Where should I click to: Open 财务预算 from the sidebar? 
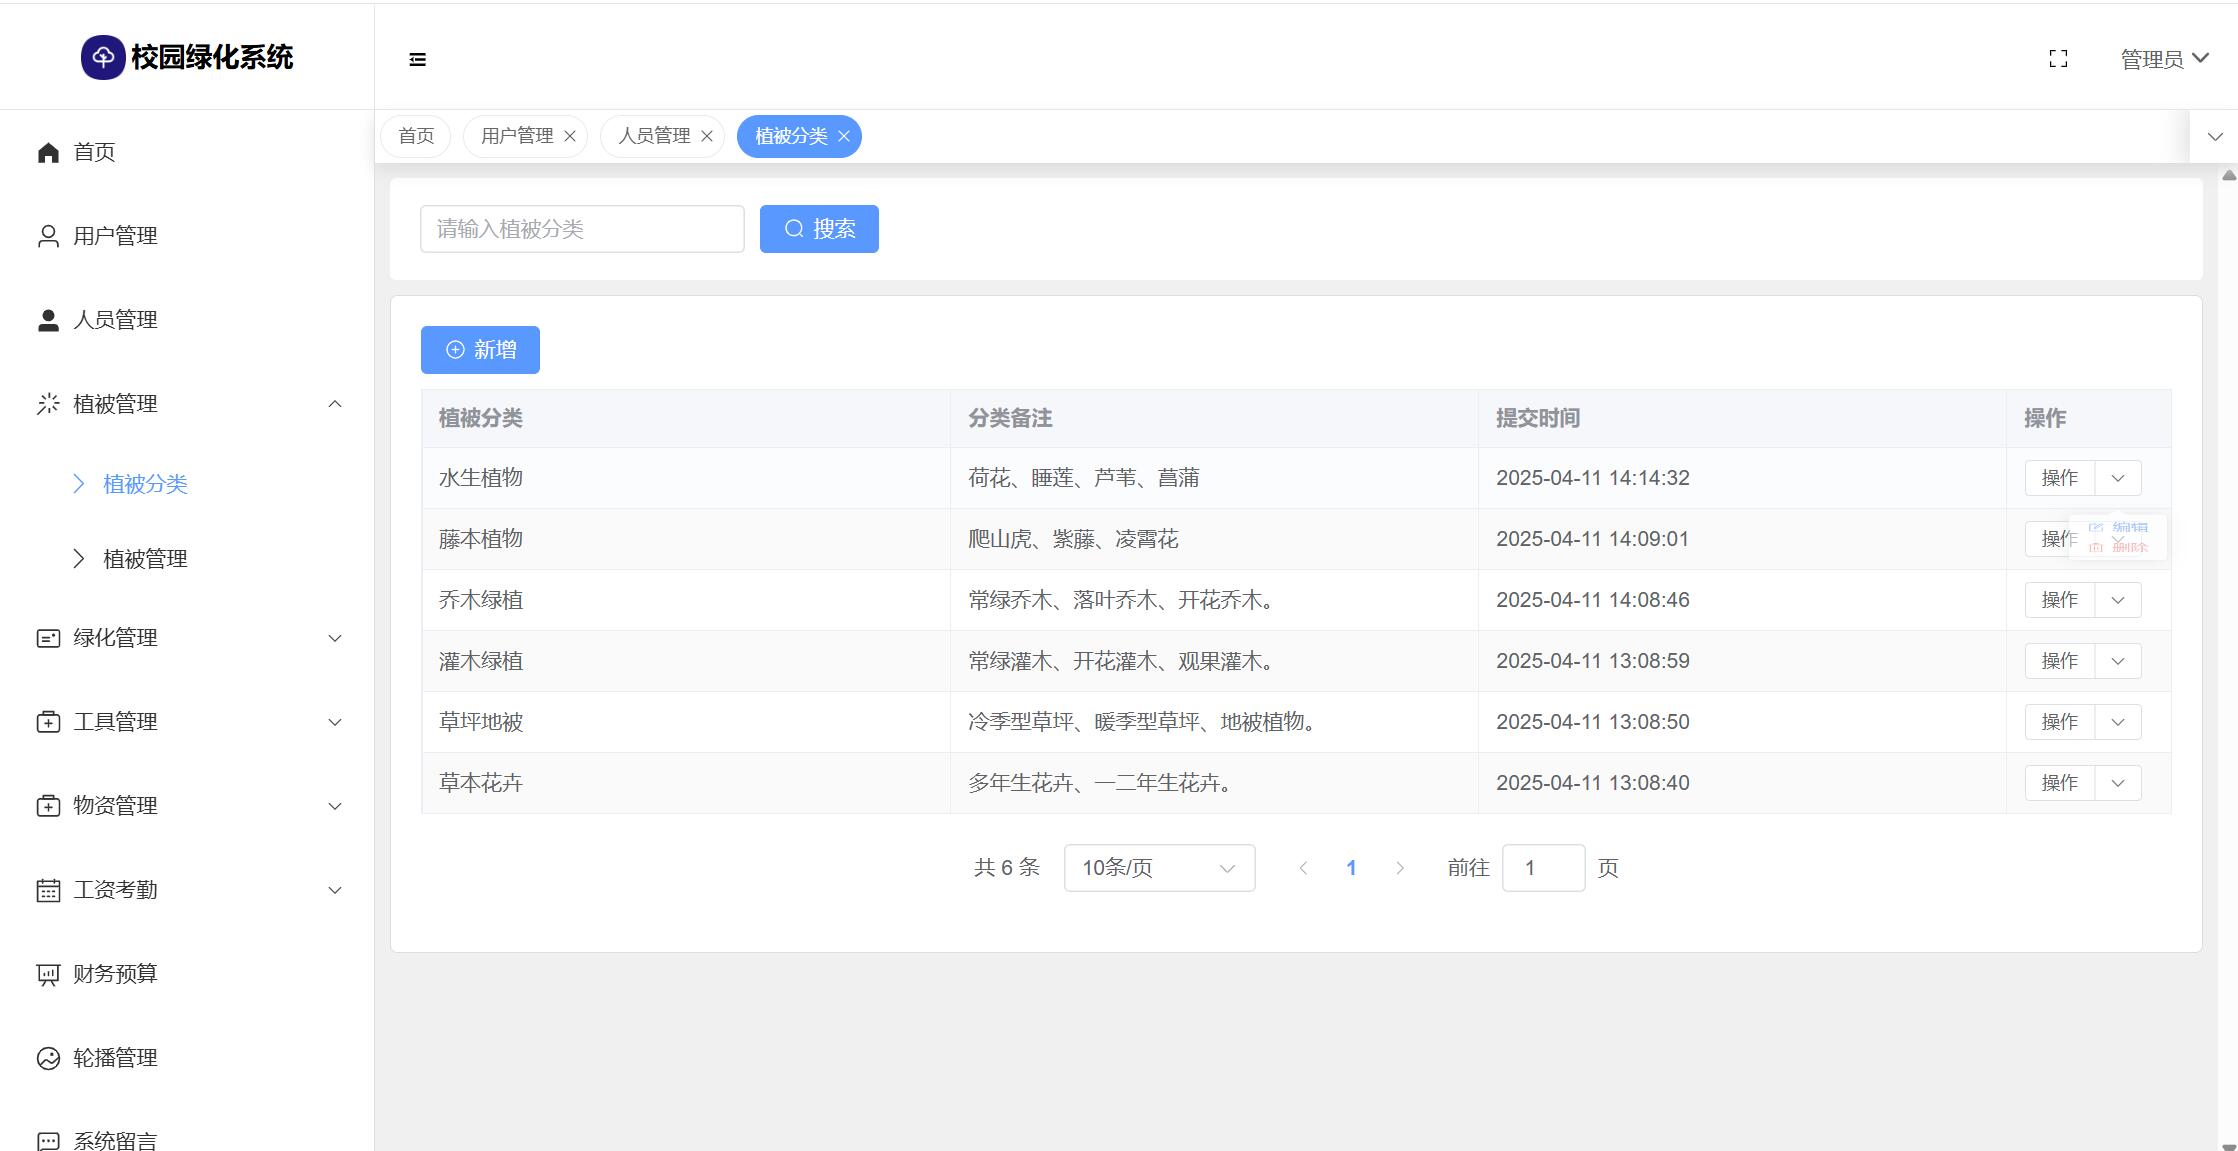tap(114, 974)
